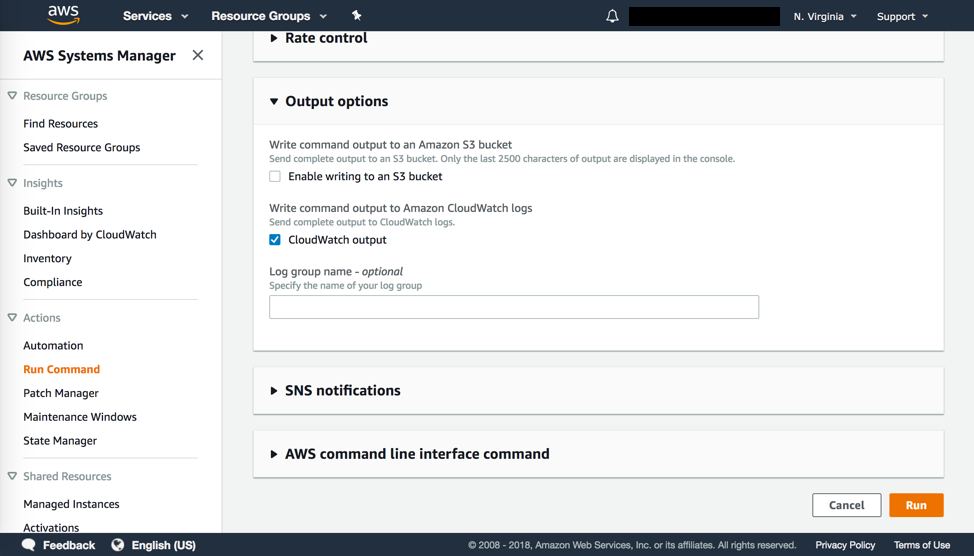The width and height of the screenshot is (974, 556).
Task: Open State Manager
Action: click(x=60, y=440)
